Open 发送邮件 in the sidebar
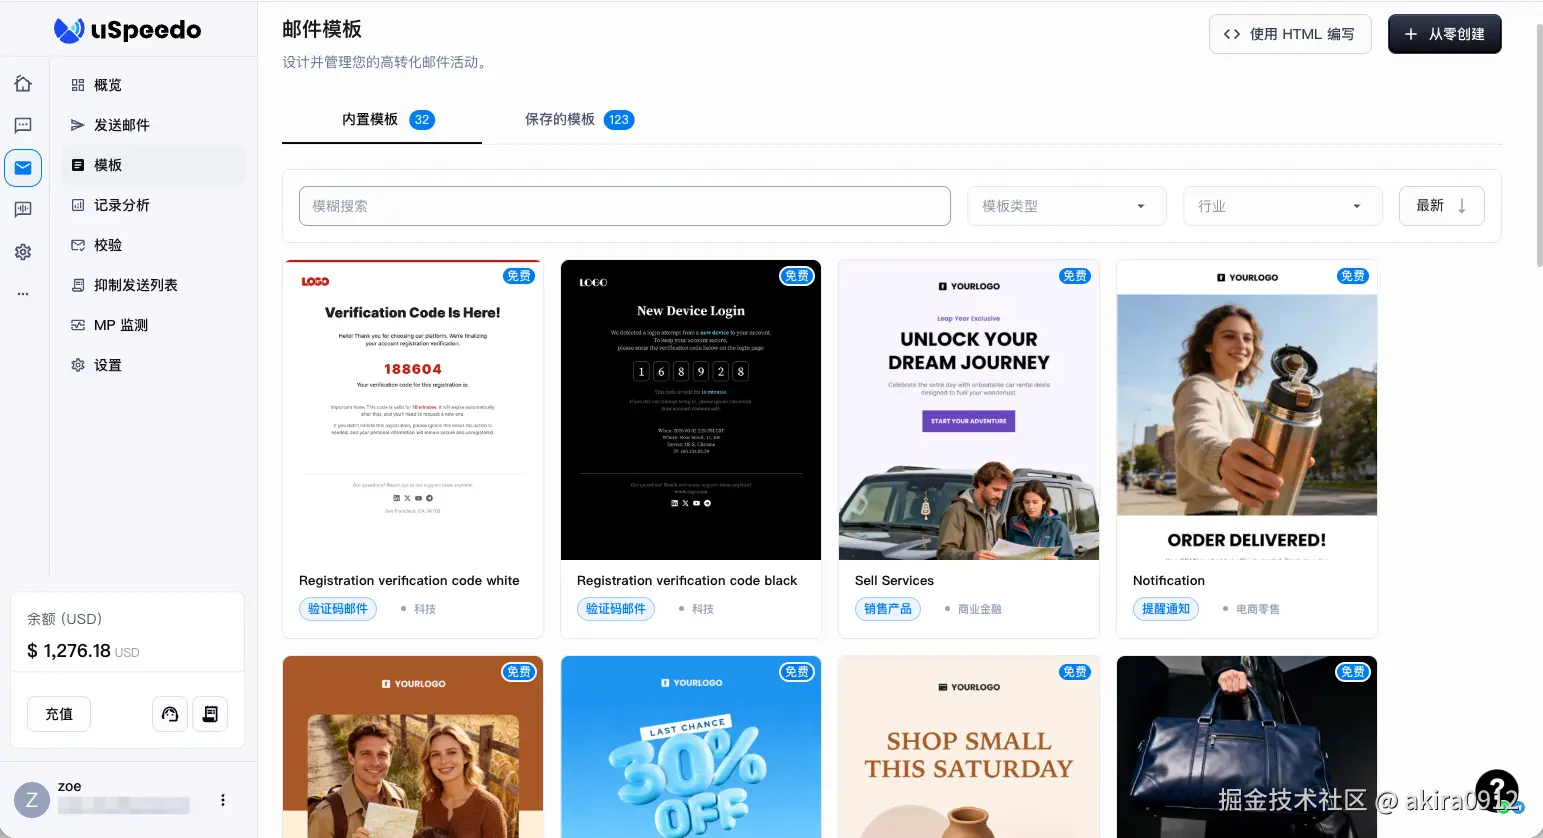1543x838 pixels. click(154, 125)
